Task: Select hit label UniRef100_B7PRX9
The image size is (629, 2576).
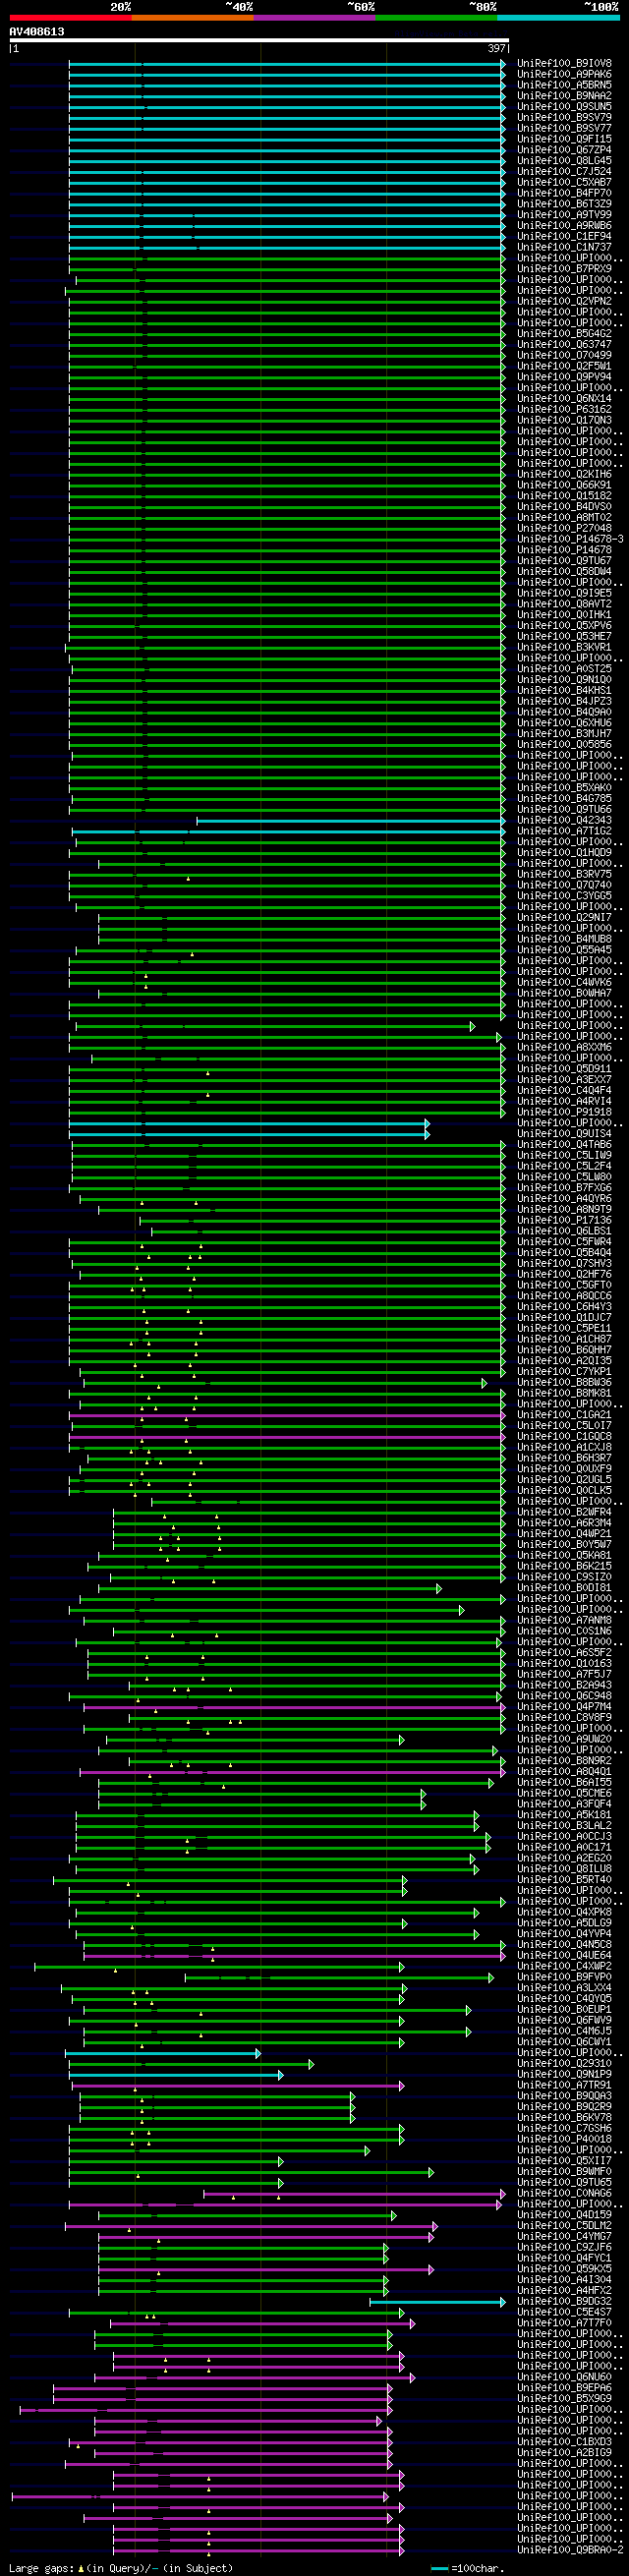Action: click(564, 269)
